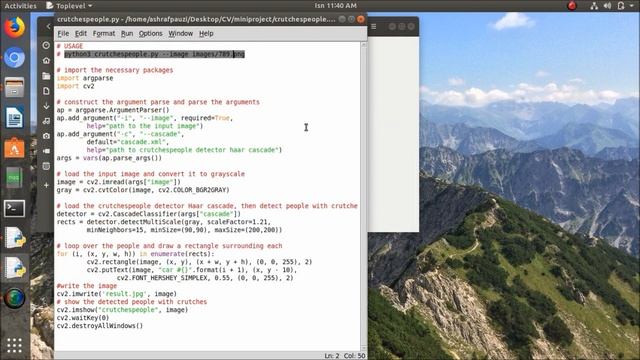Open Desktop folder in Files sidebar
The width and height of the screenshot is (640, 360).
(46, 76)
